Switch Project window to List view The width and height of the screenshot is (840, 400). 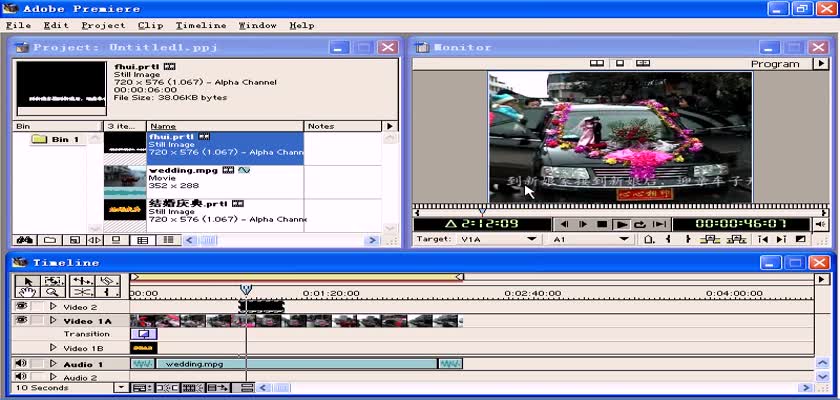pyautogui.click(x=168, y=240)
